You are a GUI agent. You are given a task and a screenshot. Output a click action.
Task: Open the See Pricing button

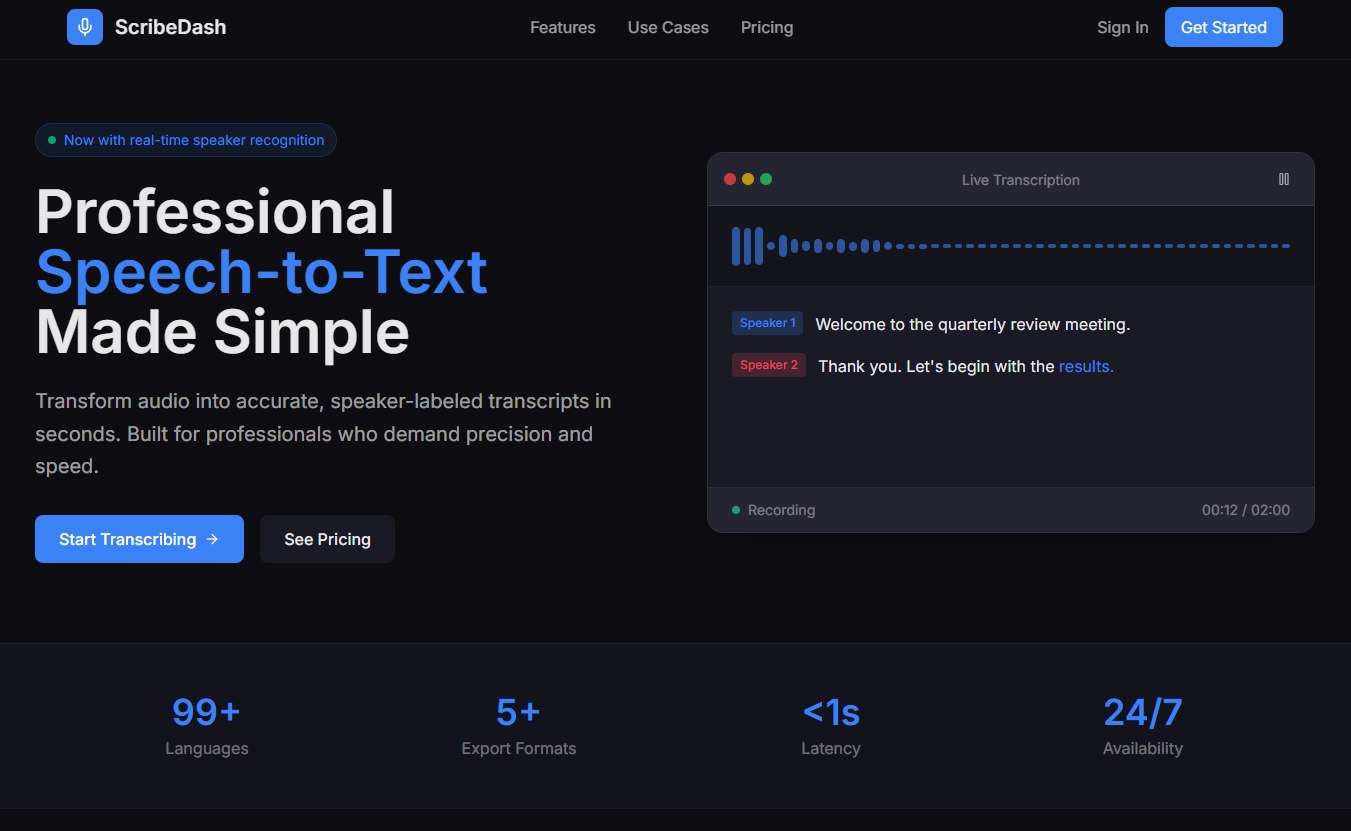pos(327,539)
